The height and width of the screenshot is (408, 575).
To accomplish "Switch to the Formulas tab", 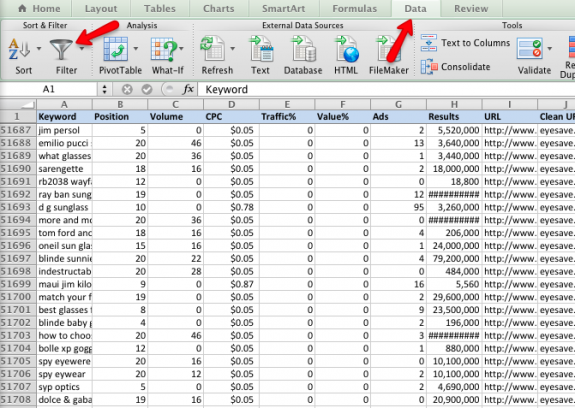I will (x=355, y=8).
